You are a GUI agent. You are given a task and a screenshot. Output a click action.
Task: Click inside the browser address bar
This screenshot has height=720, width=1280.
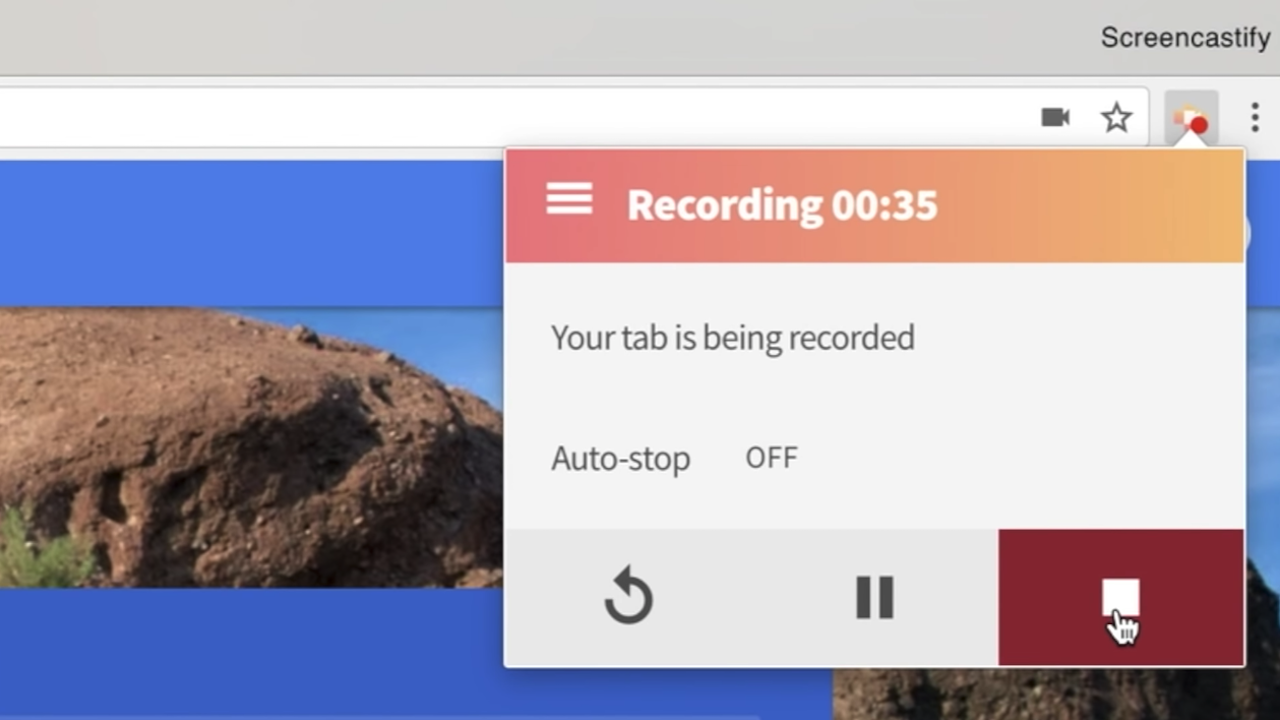(500, 118)
